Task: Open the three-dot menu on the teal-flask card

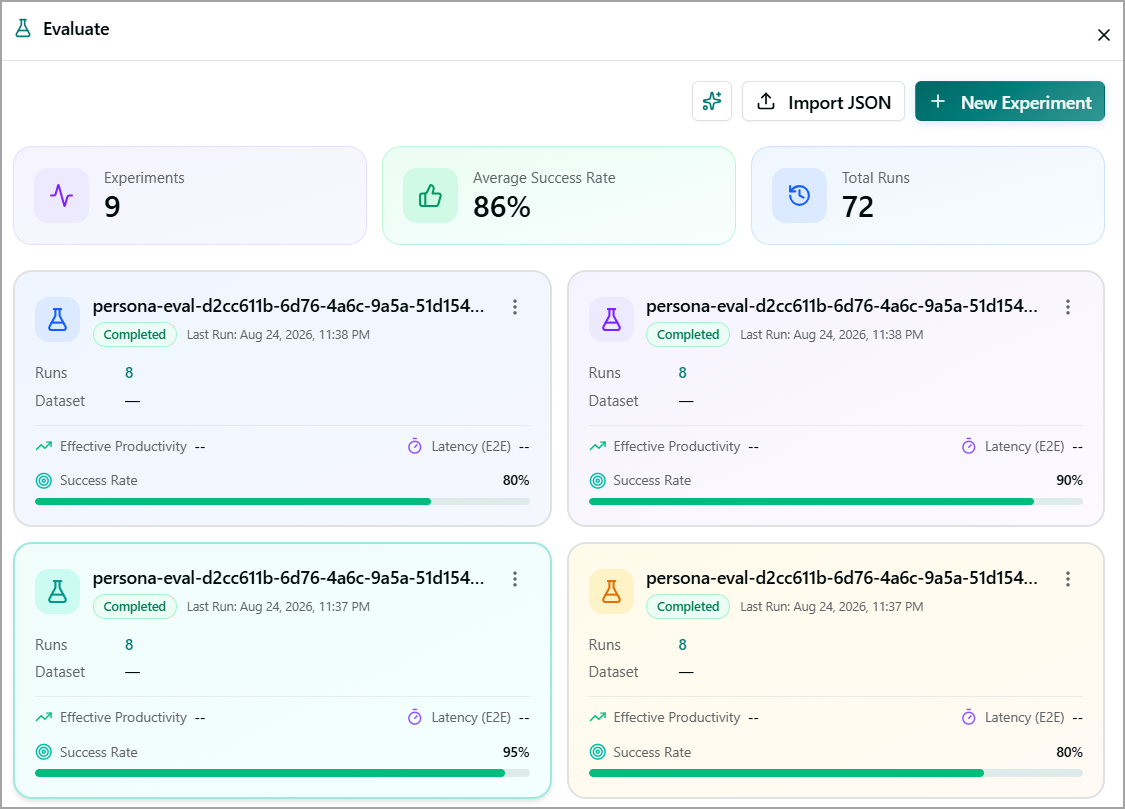Action: point(514,579)
